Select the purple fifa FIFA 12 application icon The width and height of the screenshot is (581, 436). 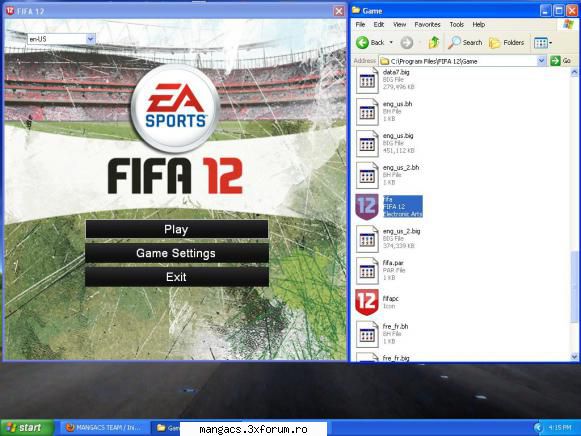pyautogui.click(x=367, y=207)
